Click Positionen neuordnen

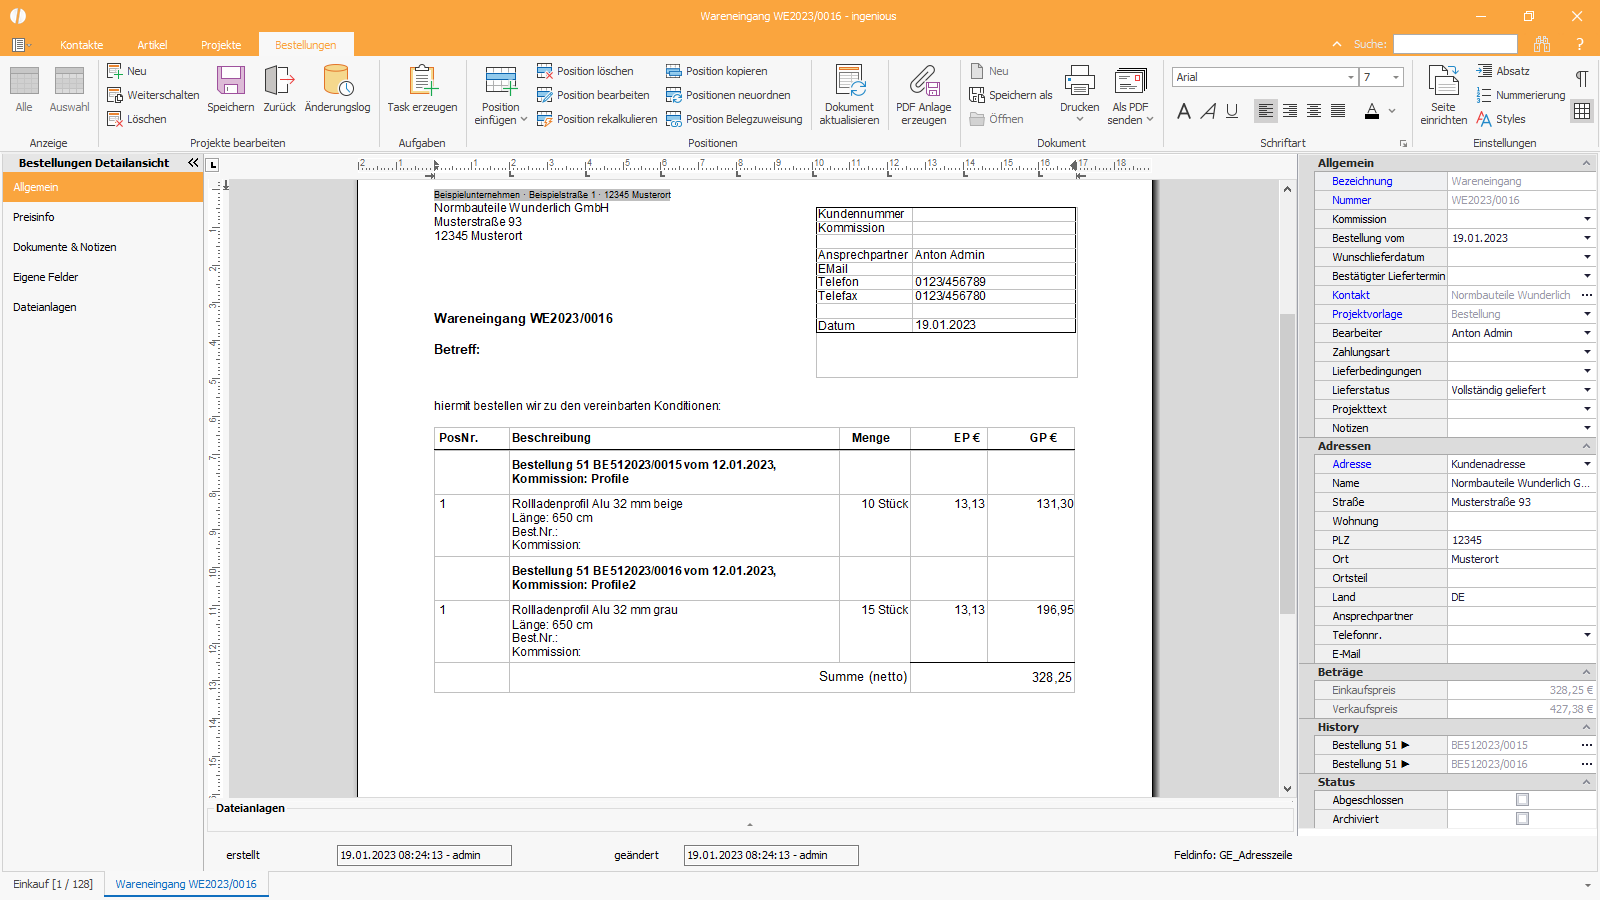728,95
